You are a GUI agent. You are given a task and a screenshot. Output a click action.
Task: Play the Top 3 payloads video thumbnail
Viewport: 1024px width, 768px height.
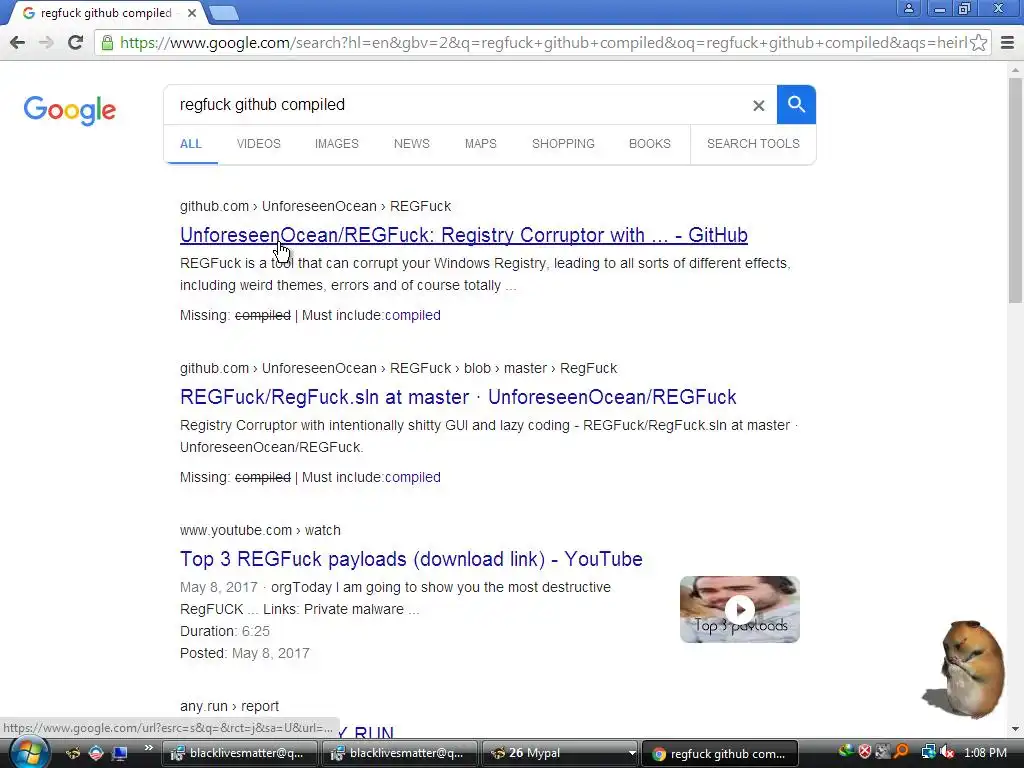[x=739, y=609]
